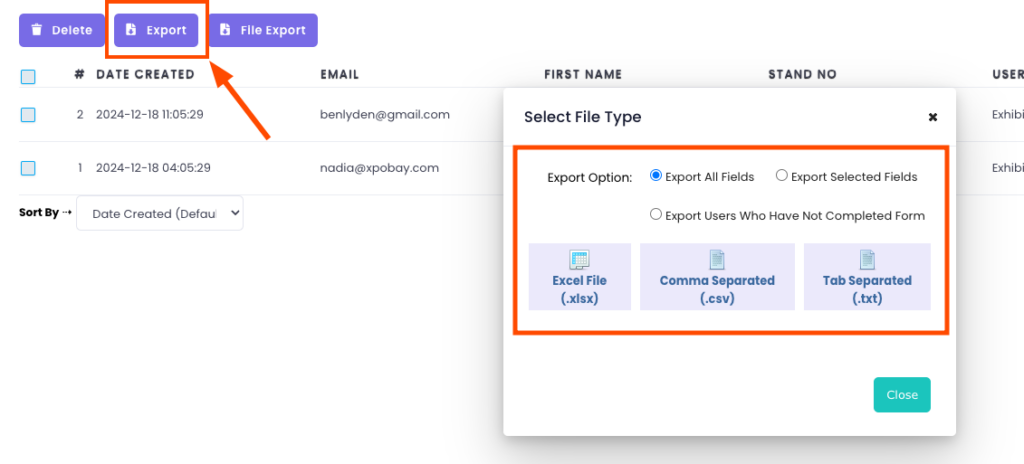Click the Delete button with trash icon
Image resolution: width=1024 pixels, height=464 pixels.
tap(61, 30)
